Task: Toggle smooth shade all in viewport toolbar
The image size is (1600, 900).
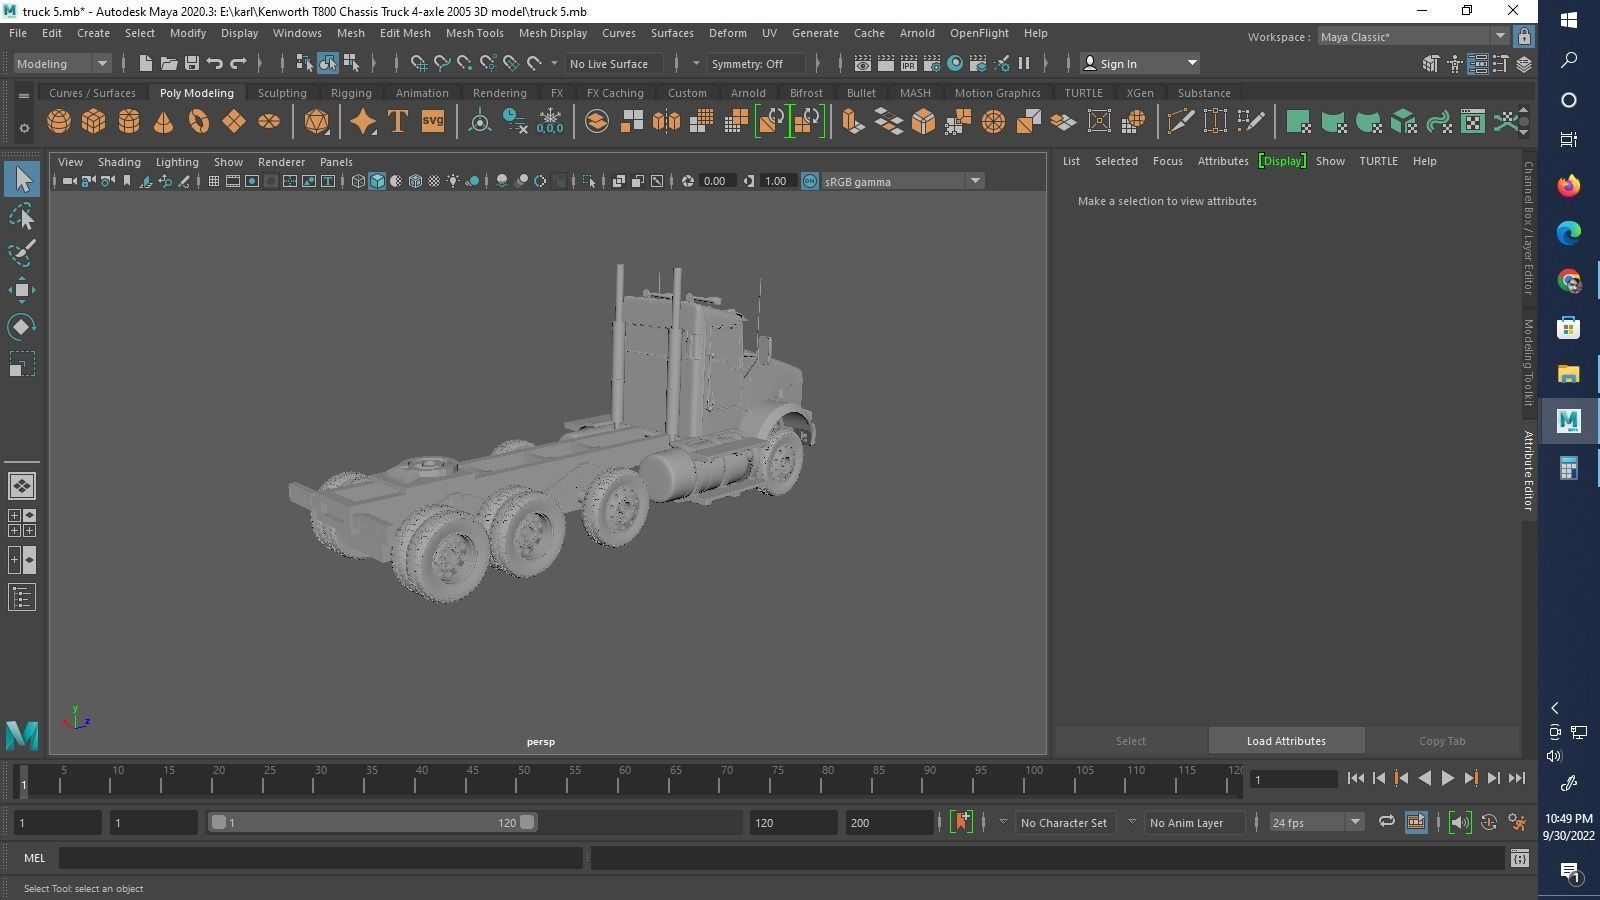Action: 377,181
